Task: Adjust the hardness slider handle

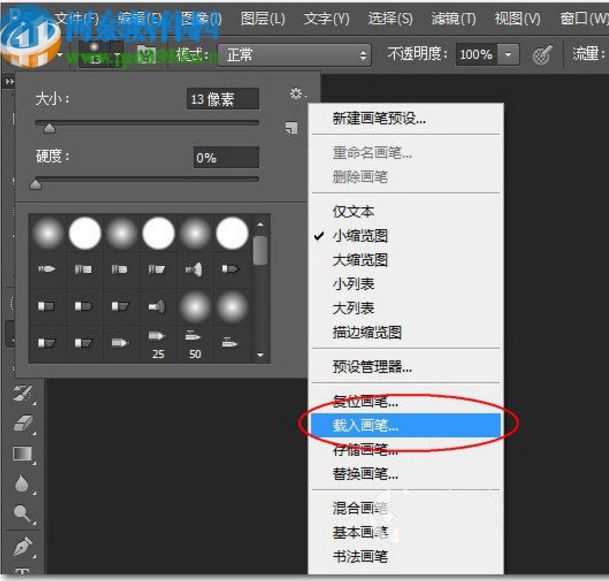Action: pyautogui.click(x=36, y=184)
